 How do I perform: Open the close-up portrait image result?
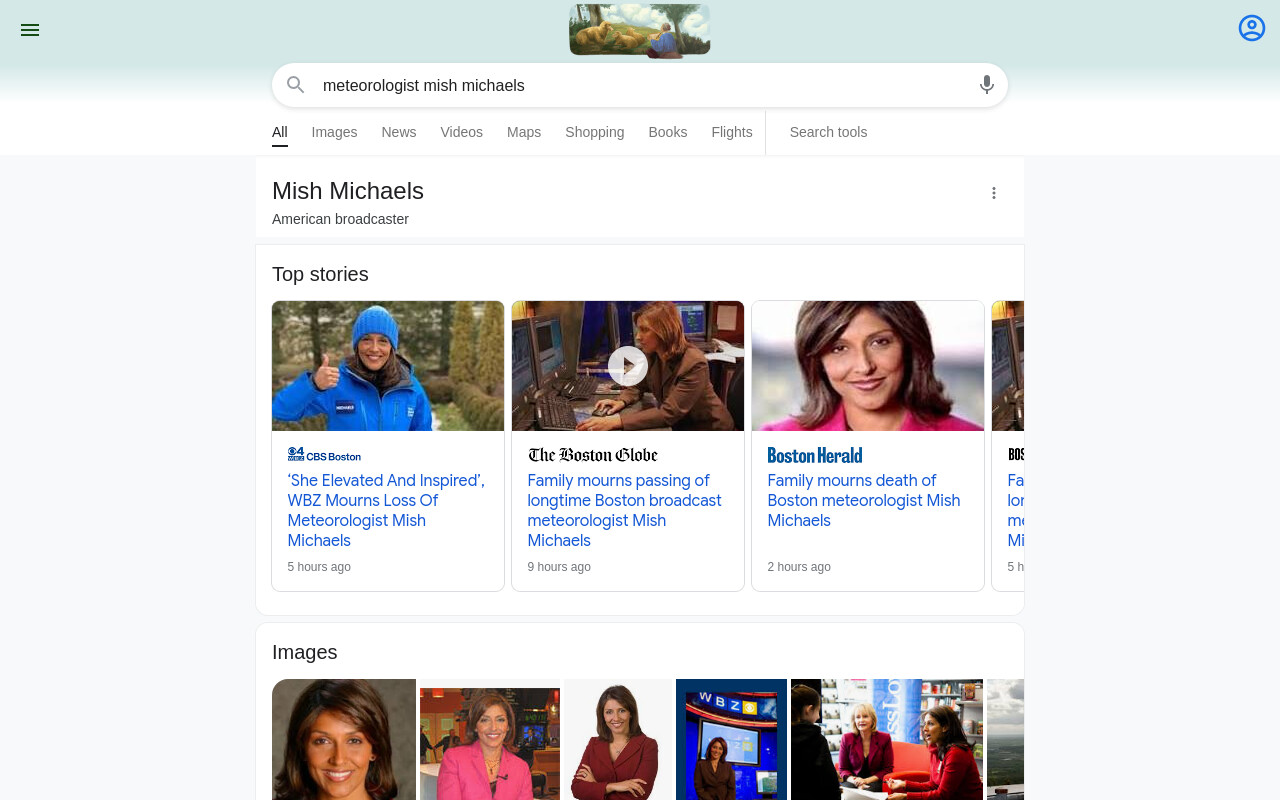344,740
